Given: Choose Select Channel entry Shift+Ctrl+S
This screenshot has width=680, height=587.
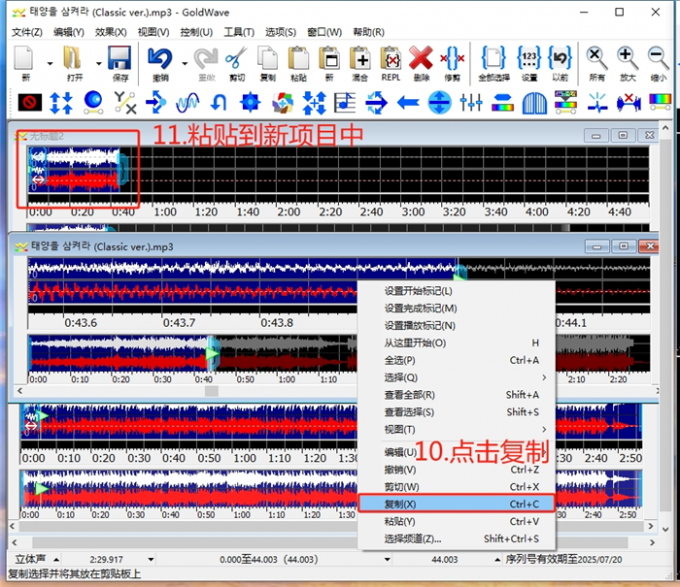Looking at the screenshot, I should pyautogui.click(x=456, y=538).
